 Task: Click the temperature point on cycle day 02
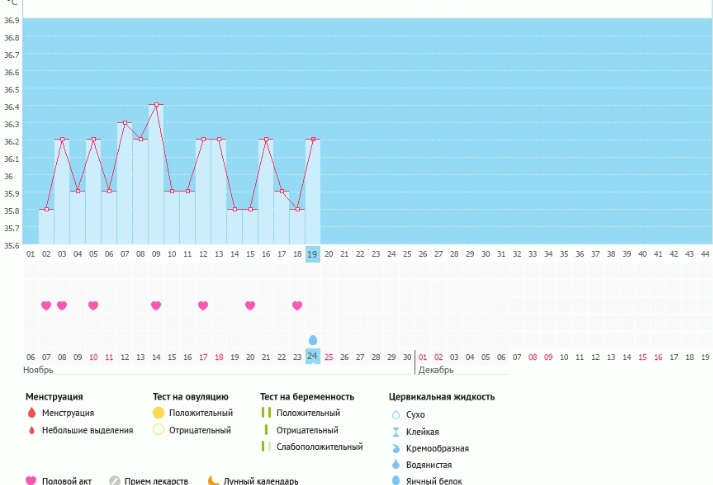click(62, 140)
